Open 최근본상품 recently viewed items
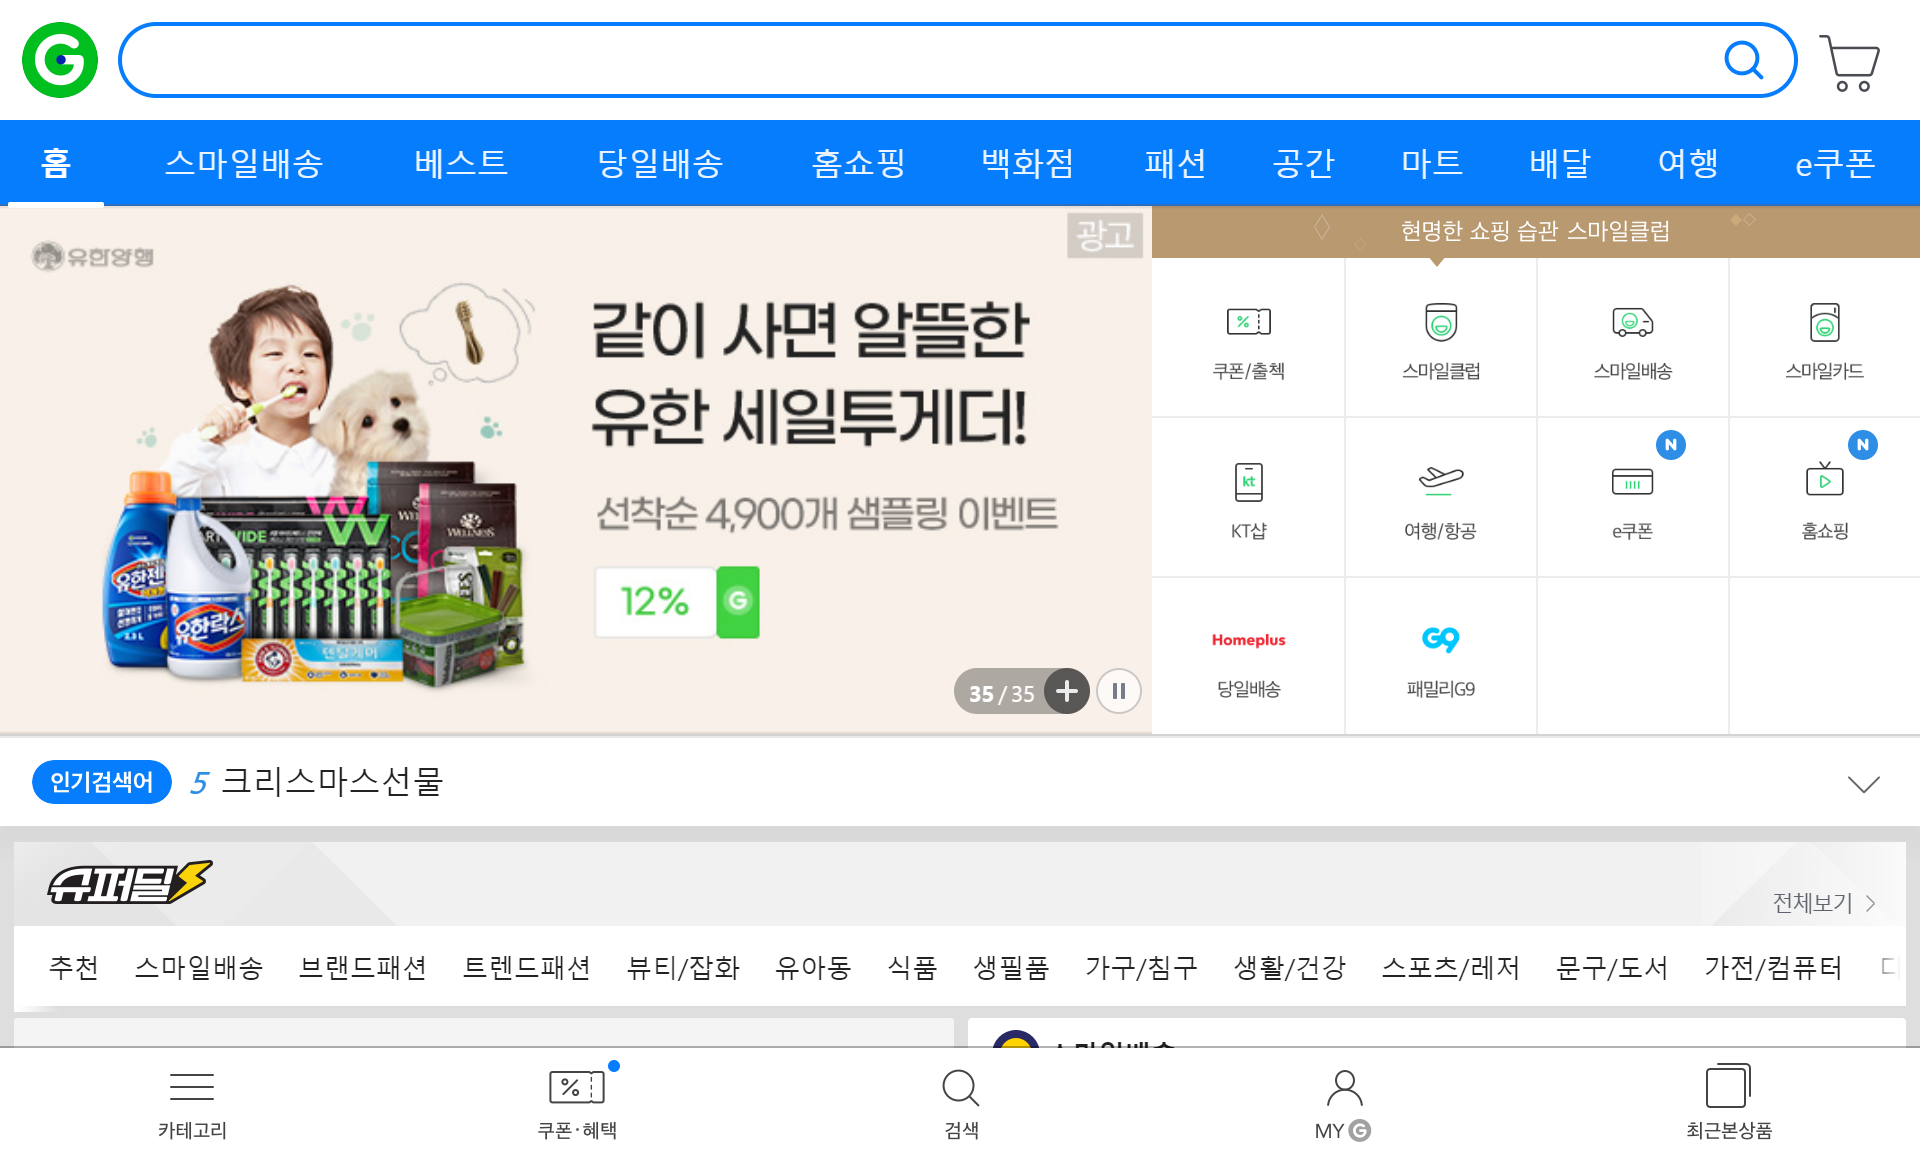1920x1160 pixels. [1729, 1104]
